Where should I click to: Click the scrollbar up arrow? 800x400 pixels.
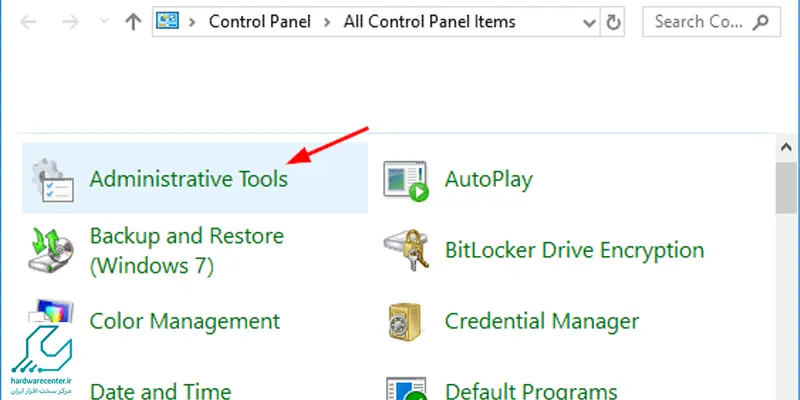[x=787, y=147]
